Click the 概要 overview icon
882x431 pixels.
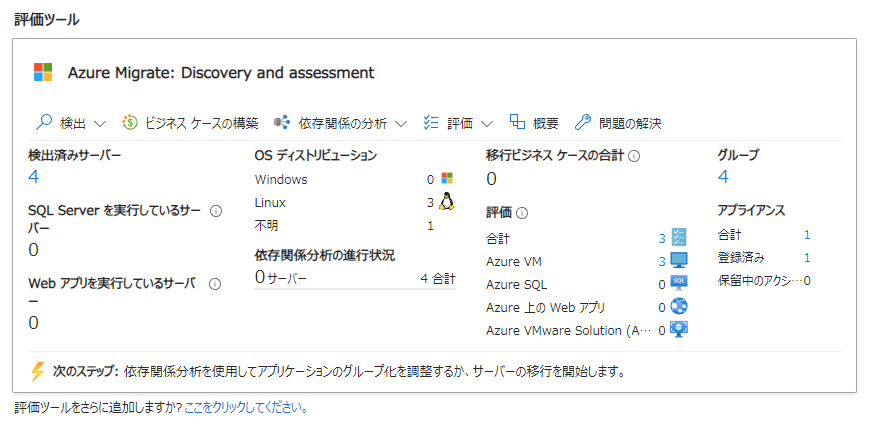[x=517, y=122]
